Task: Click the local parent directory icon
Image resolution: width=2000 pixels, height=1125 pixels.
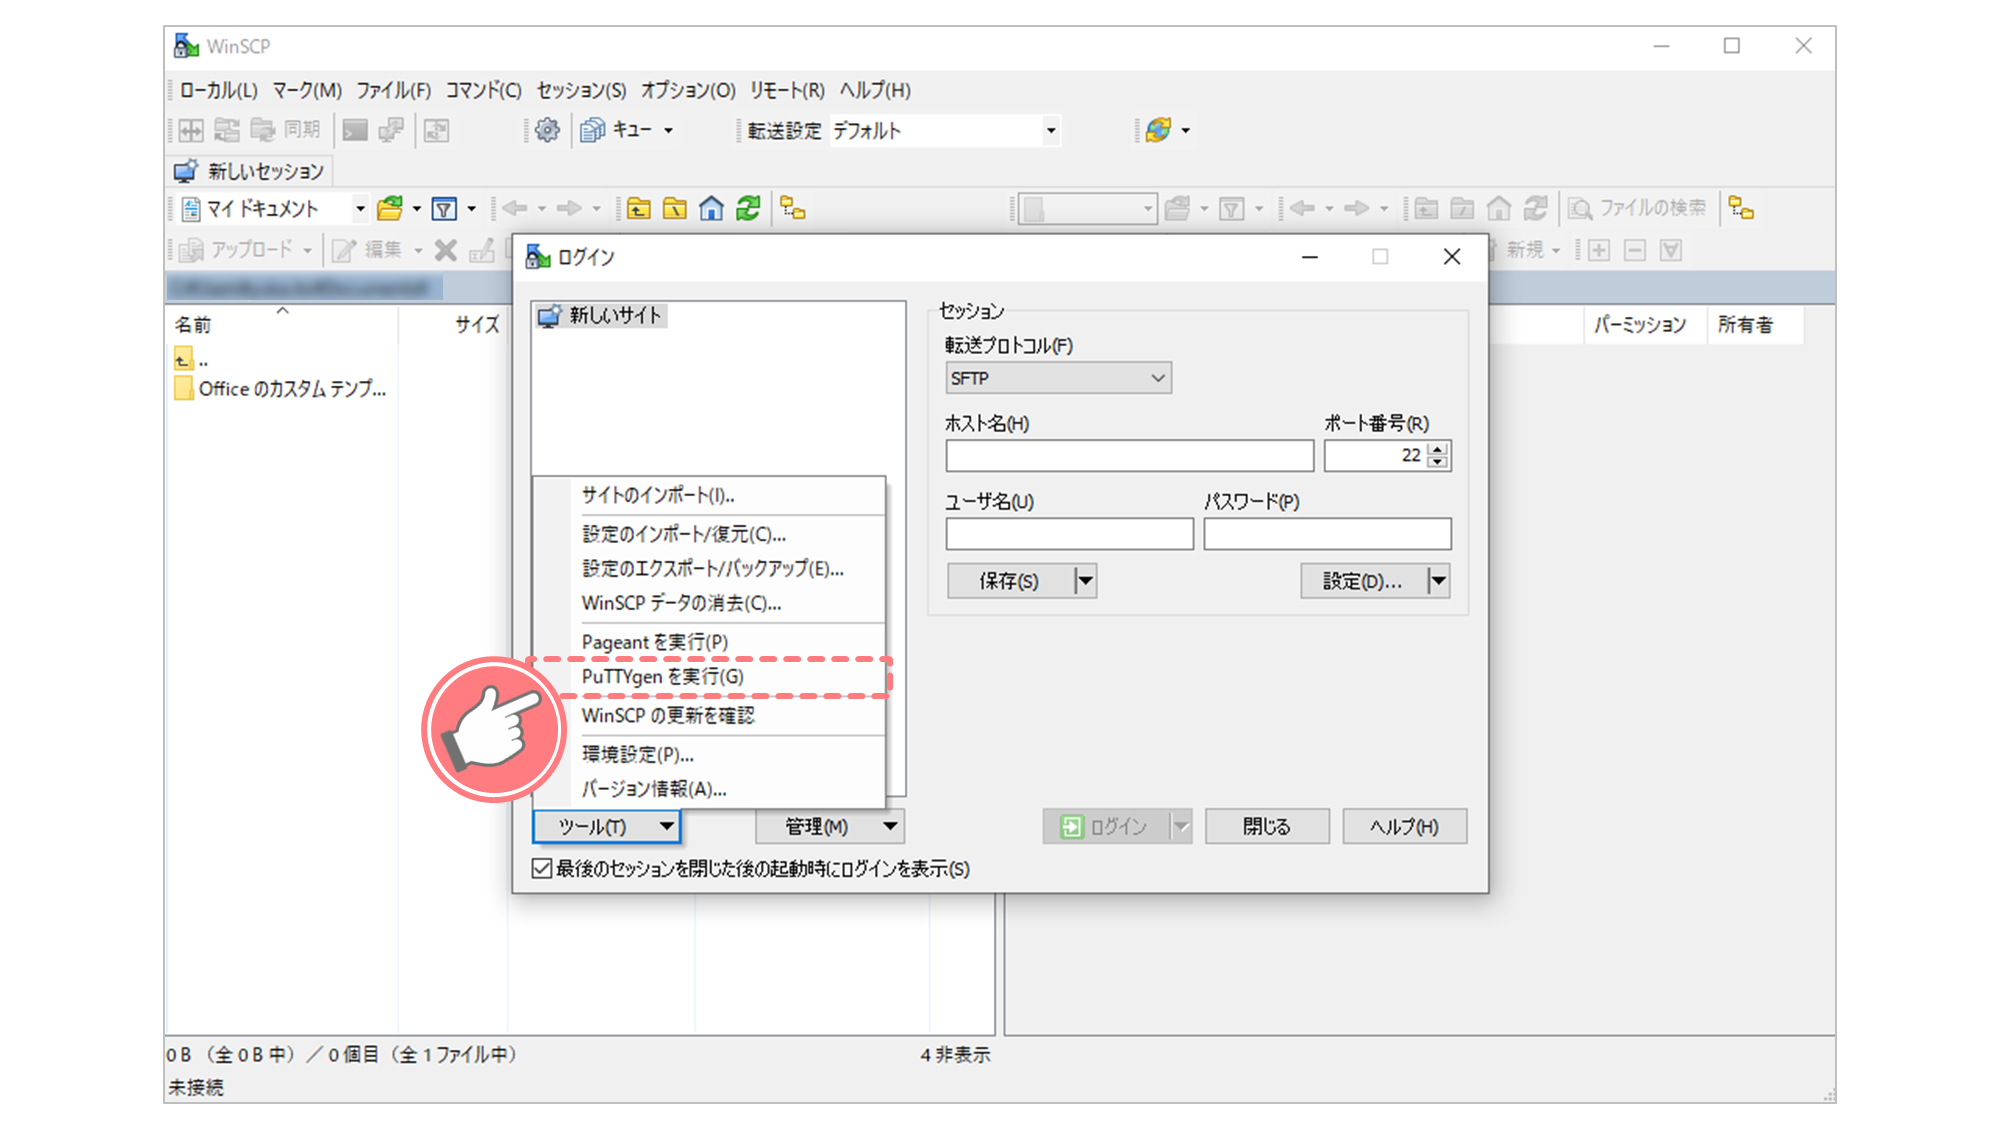Action: click(639, 209)
